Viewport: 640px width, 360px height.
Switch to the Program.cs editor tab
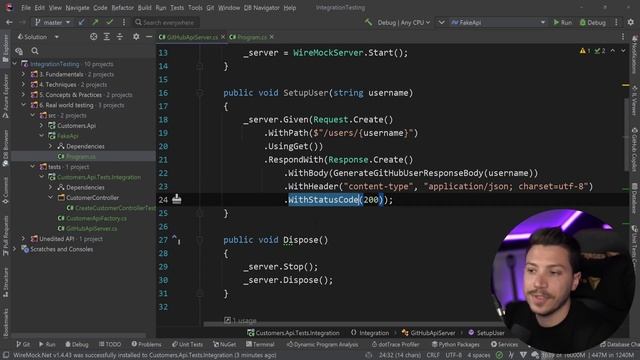(248, 37)
